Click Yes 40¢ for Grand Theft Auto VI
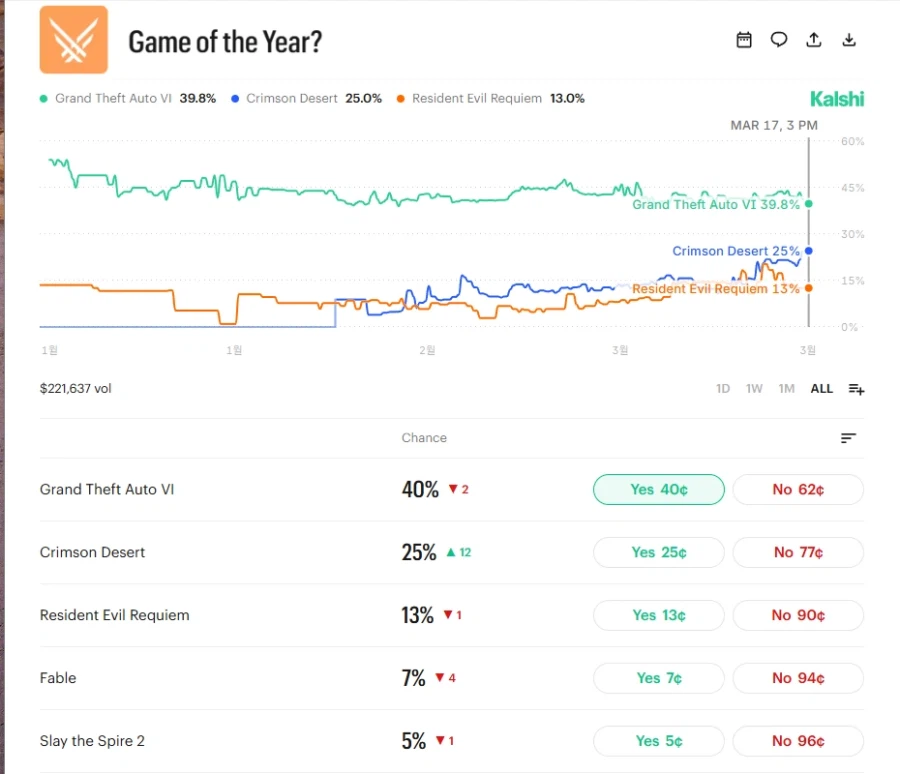Viewport: 900px width, 774px height. pyautogui.click(x=658, y=489)
